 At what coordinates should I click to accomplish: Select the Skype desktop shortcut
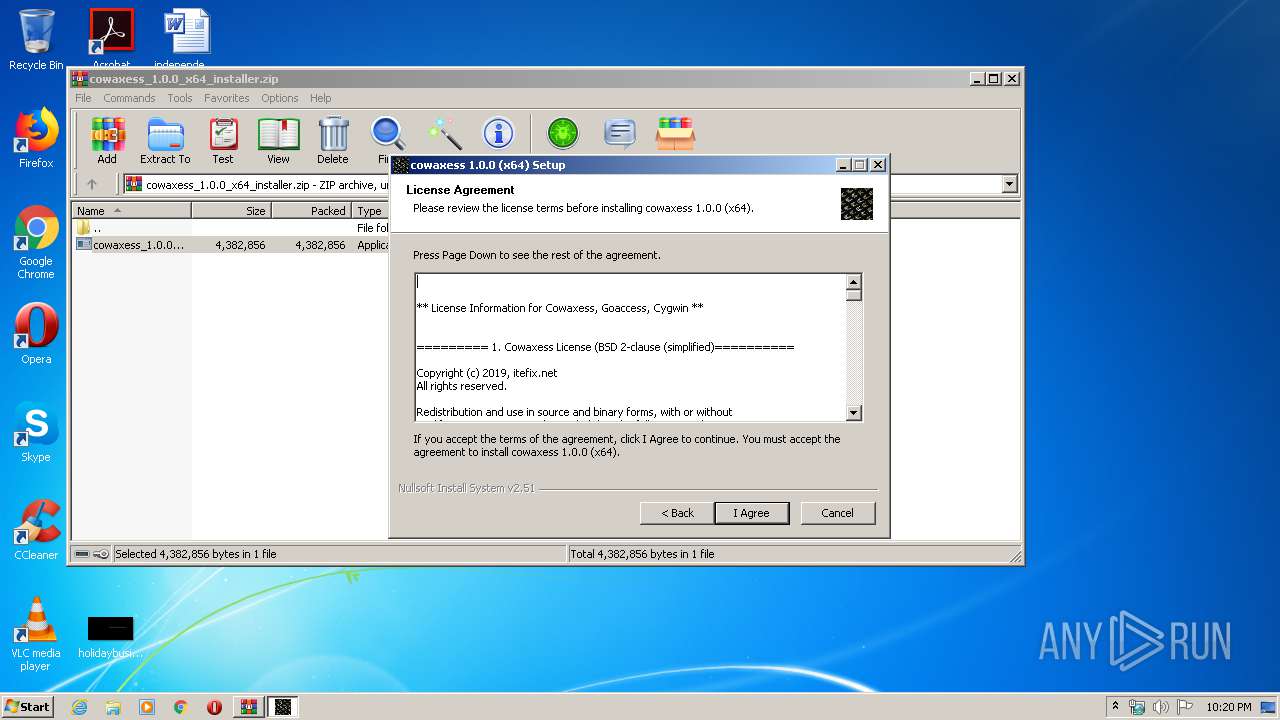click(36, 432)
